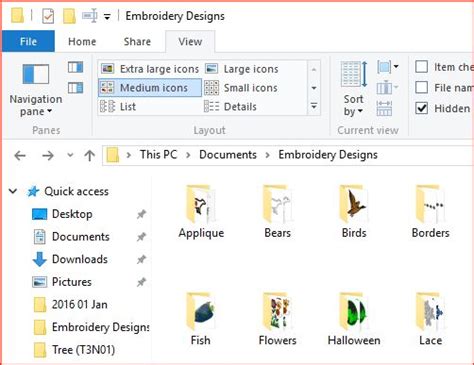Select the Halloween folder
Image resolution: width=474 pixels, height=365 pixels.
[x=354, y=319]
